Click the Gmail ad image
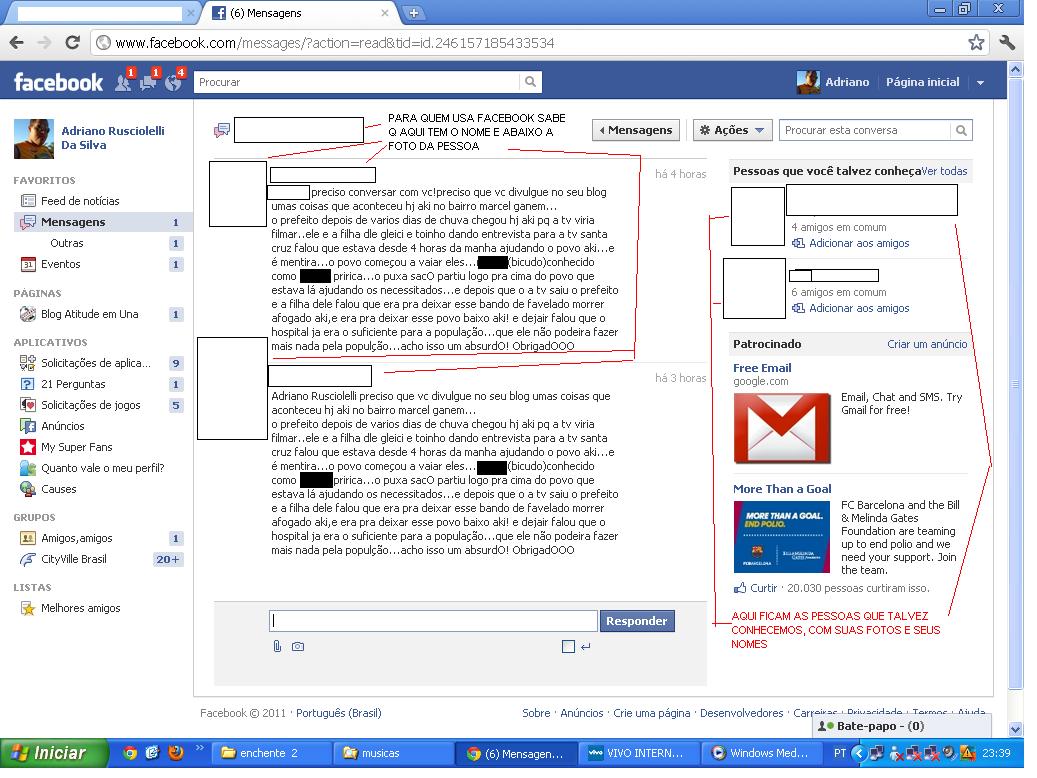This screenshot has width=1037, height=778. [x=782, y=428]
